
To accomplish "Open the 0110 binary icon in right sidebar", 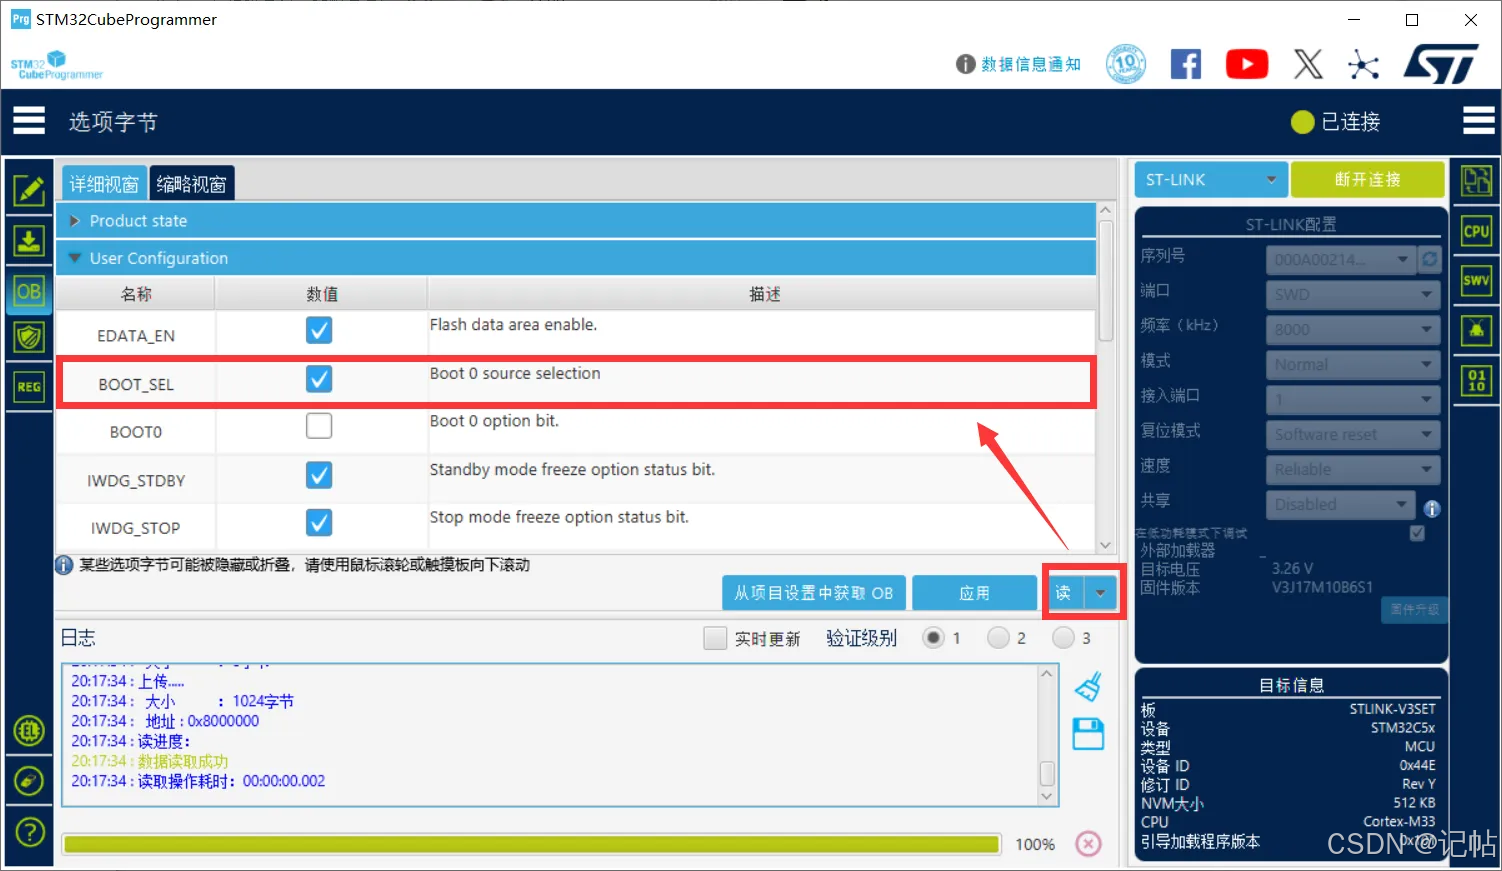I will click(x=1476, y=380).
